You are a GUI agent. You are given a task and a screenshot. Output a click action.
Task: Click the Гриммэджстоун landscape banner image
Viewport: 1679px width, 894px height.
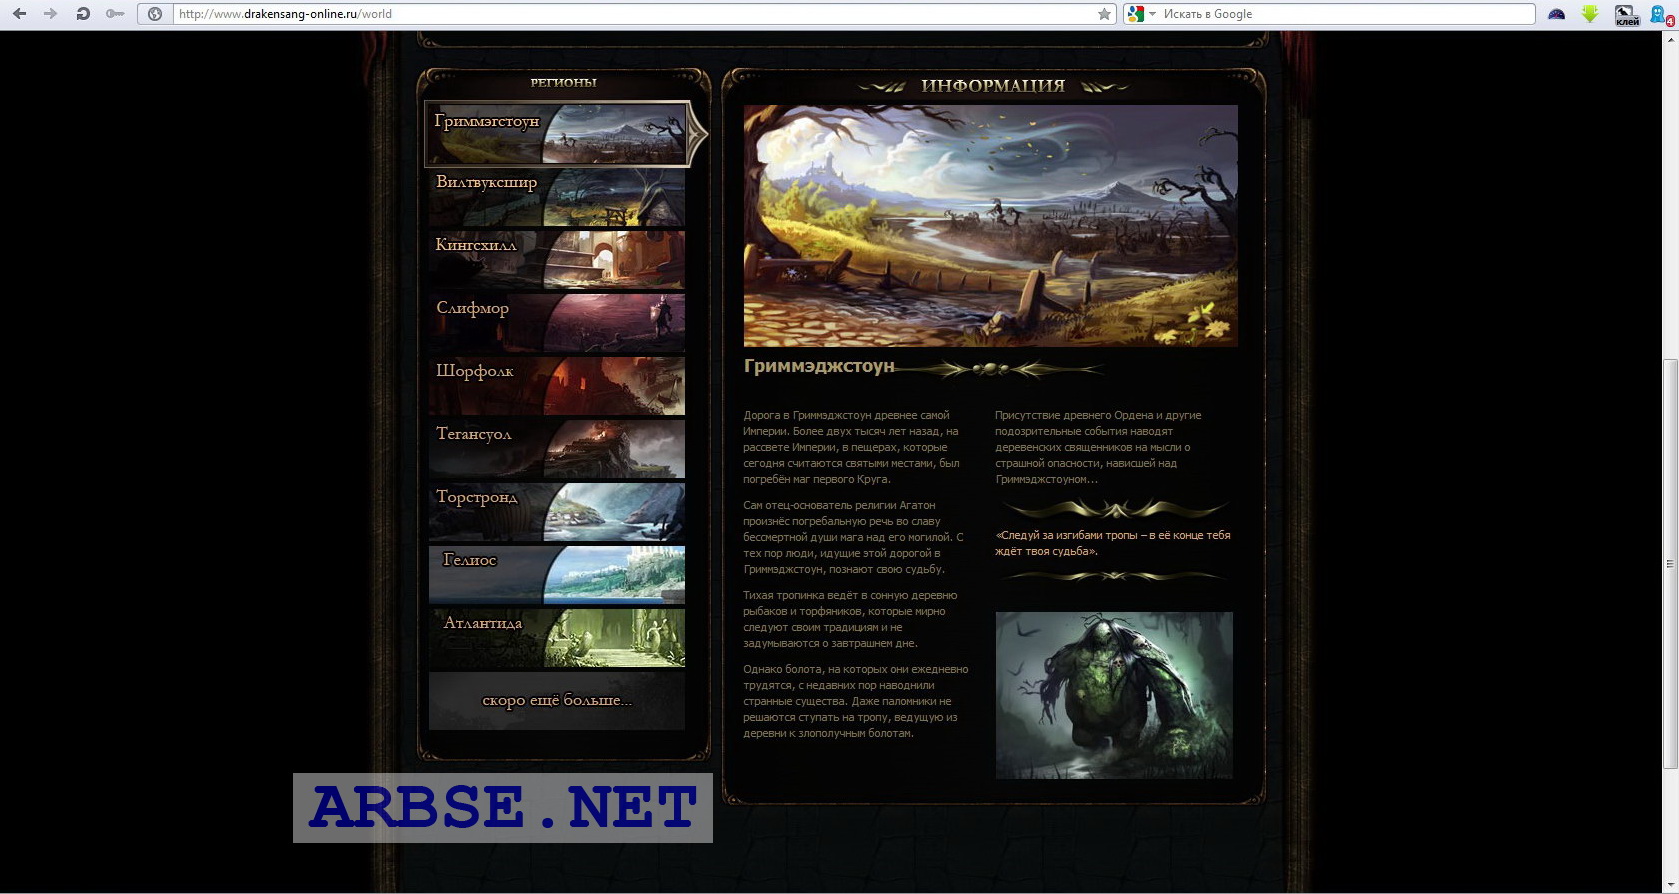click(x=990, y=226)
